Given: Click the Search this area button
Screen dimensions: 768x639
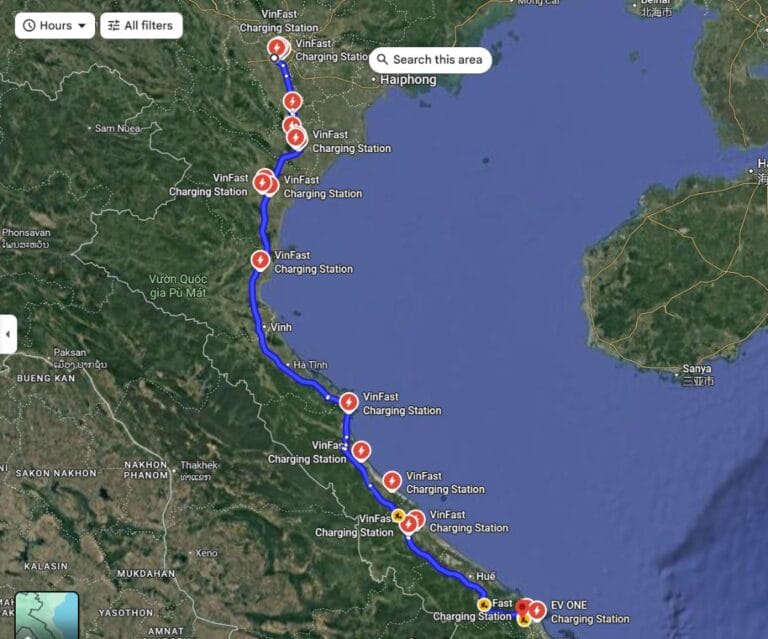Looking at the screenshot, I should click(x=430, y=60).
